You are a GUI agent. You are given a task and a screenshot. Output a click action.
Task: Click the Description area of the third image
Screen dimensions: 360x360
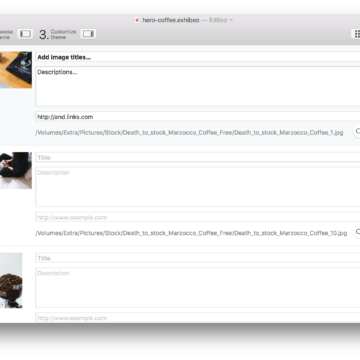[198, 288]
